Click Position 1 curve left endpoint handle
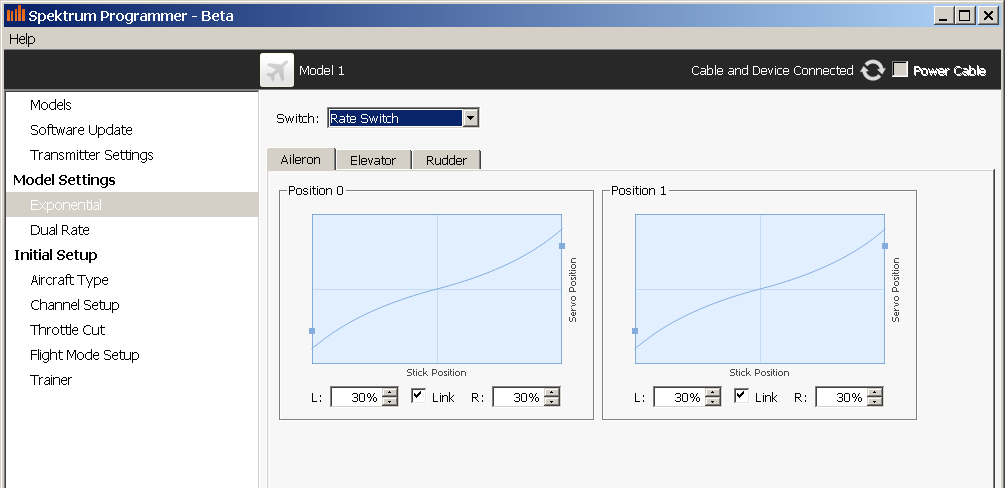1005x488 pixels. coord(635,330)
